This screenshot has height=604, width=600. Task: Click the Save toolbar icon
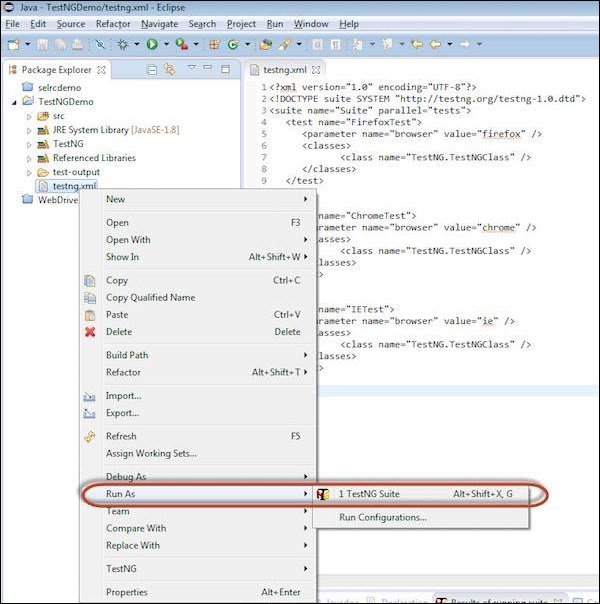(x=42, y=44)
